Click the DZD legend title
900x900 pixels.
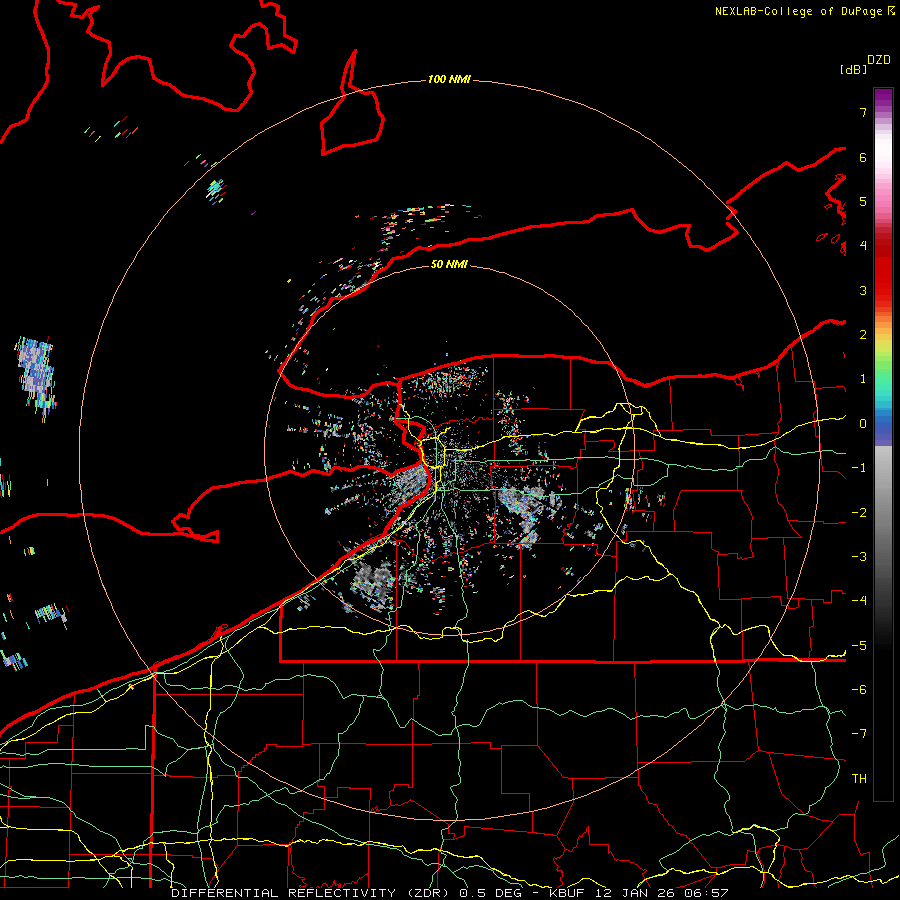point(879,60)
